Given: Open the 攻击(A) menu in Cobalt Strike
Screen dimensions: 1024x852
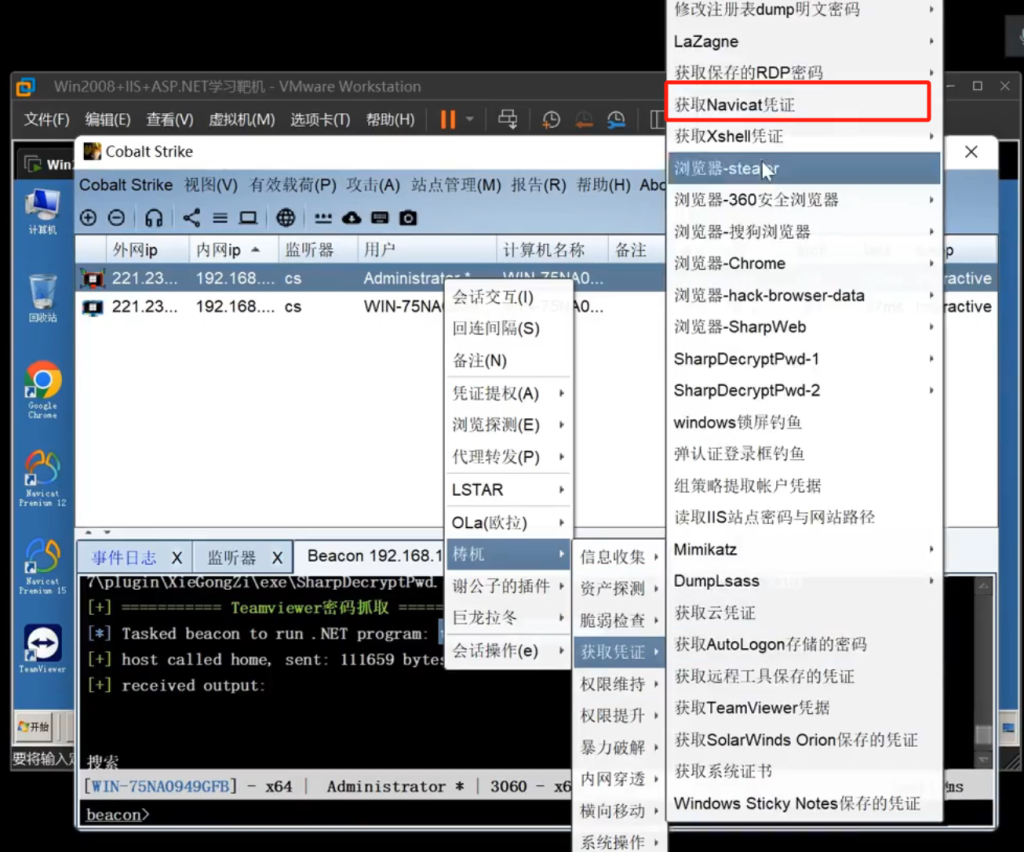Looking at the screenshot, I should click(373, 185).
